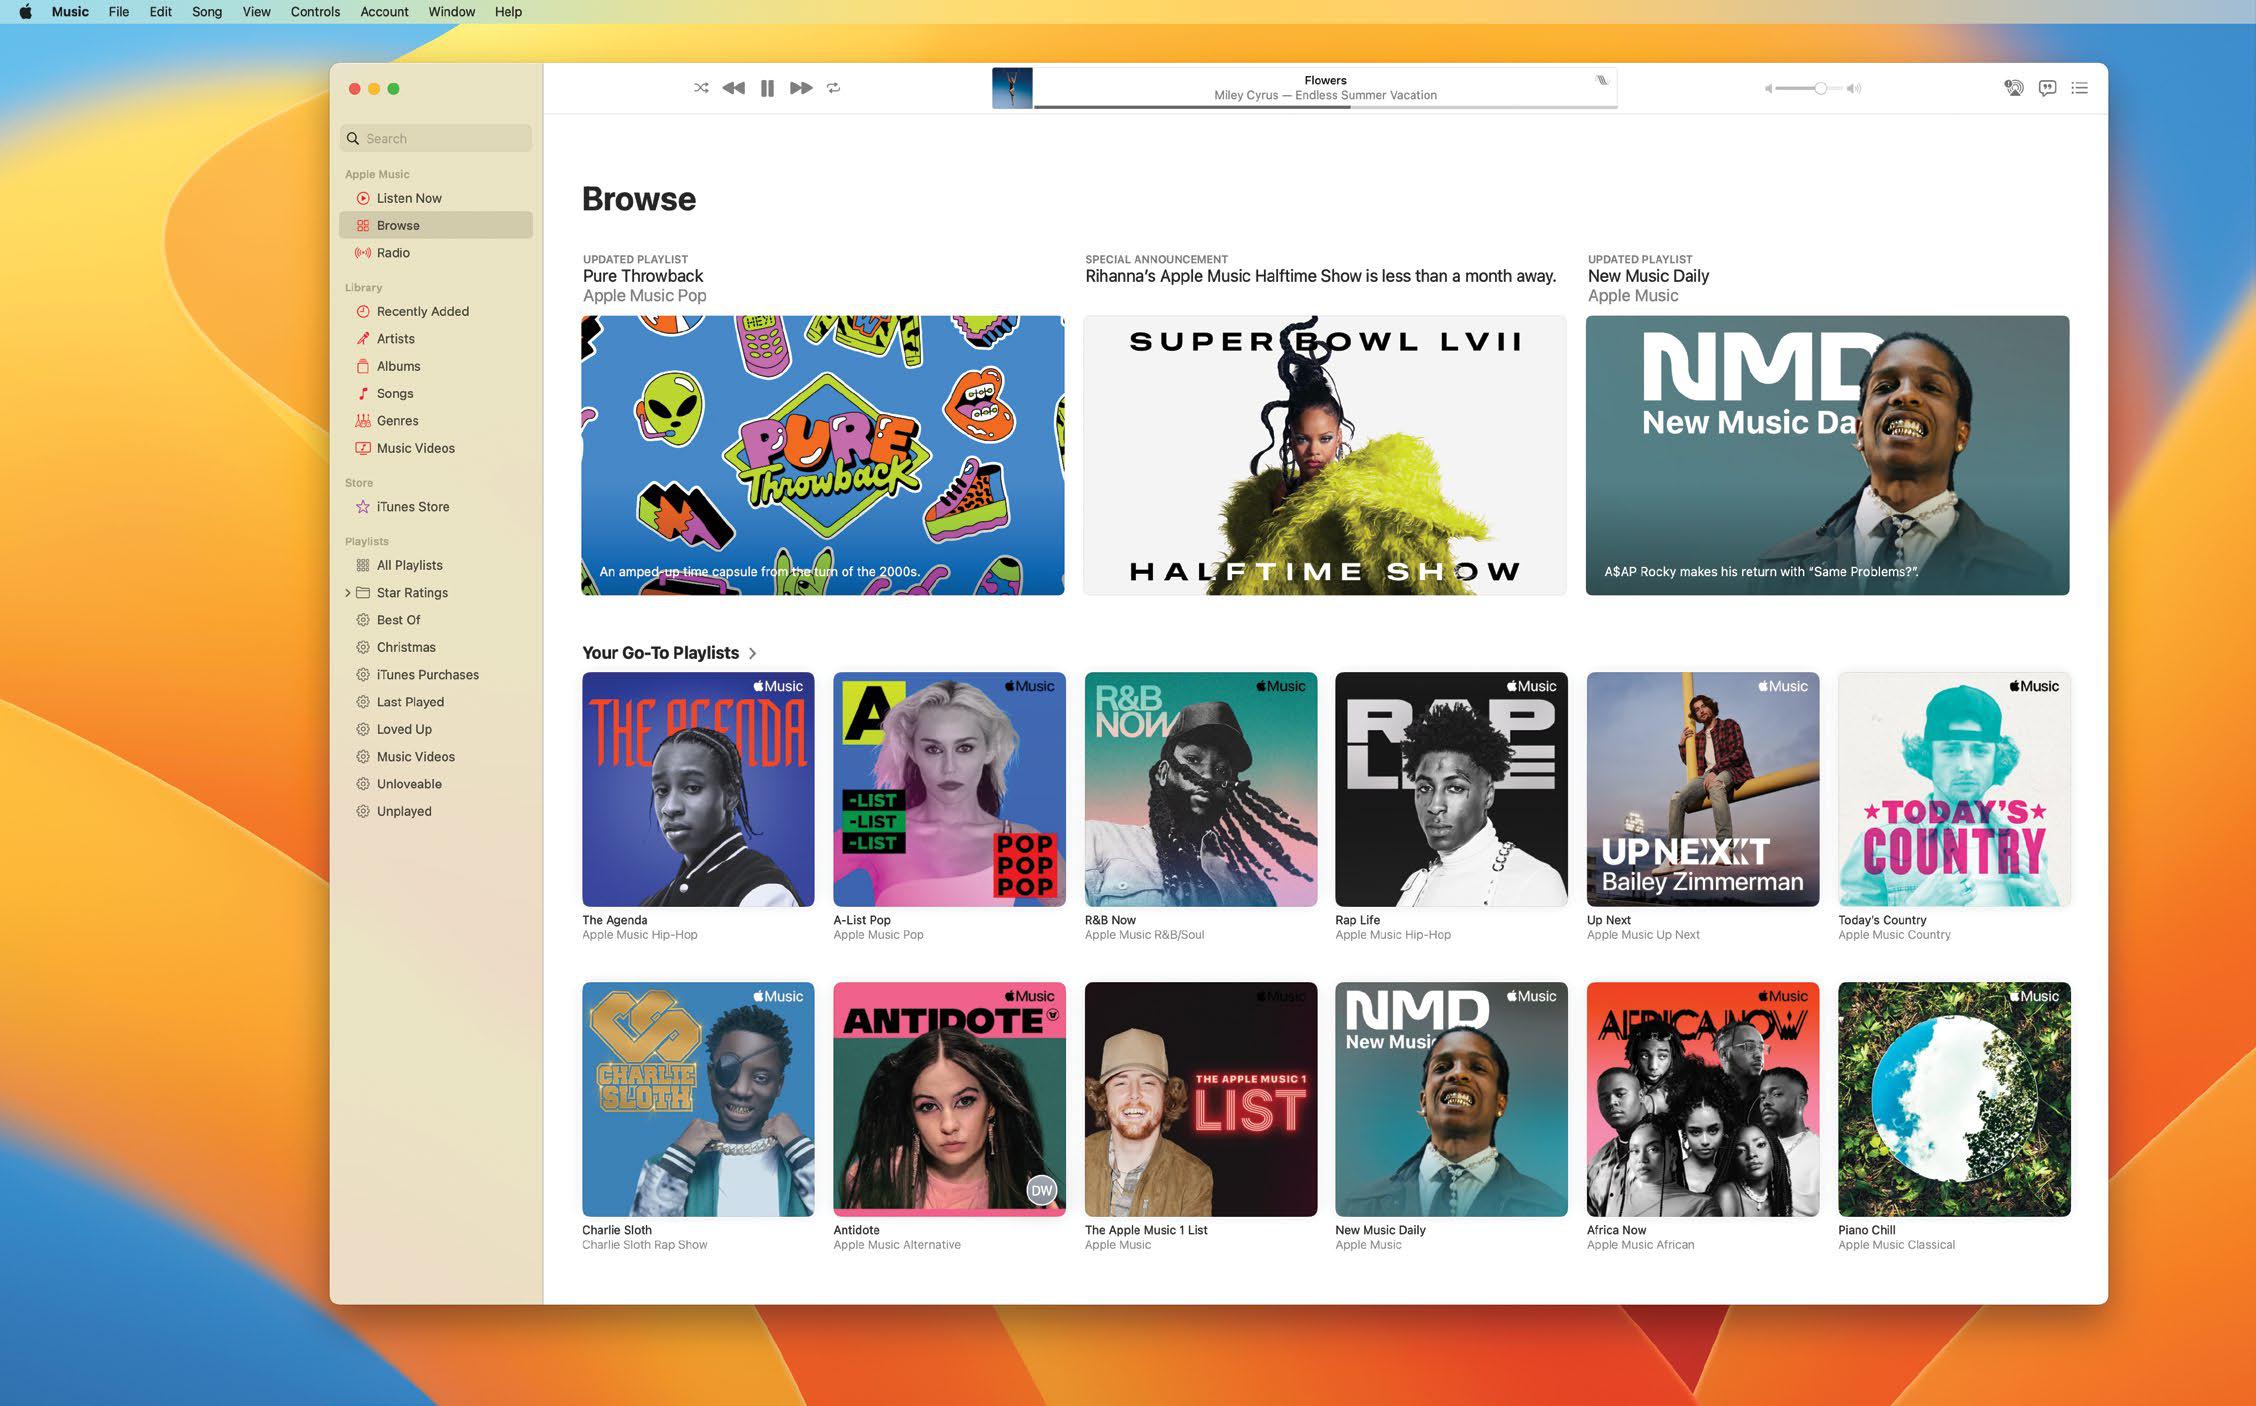Open Africa Now playlist cover

click(1703, 1099)
